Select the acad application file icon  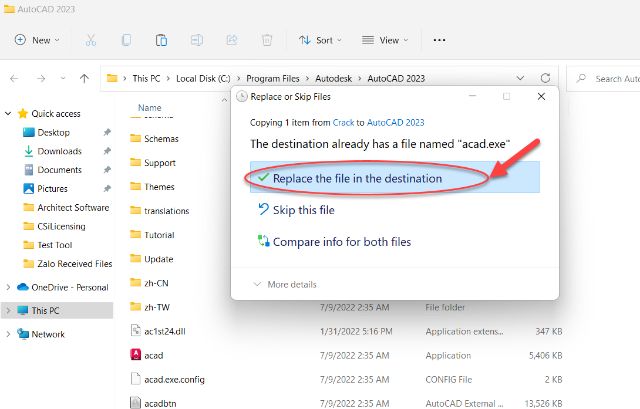(136, 355)
